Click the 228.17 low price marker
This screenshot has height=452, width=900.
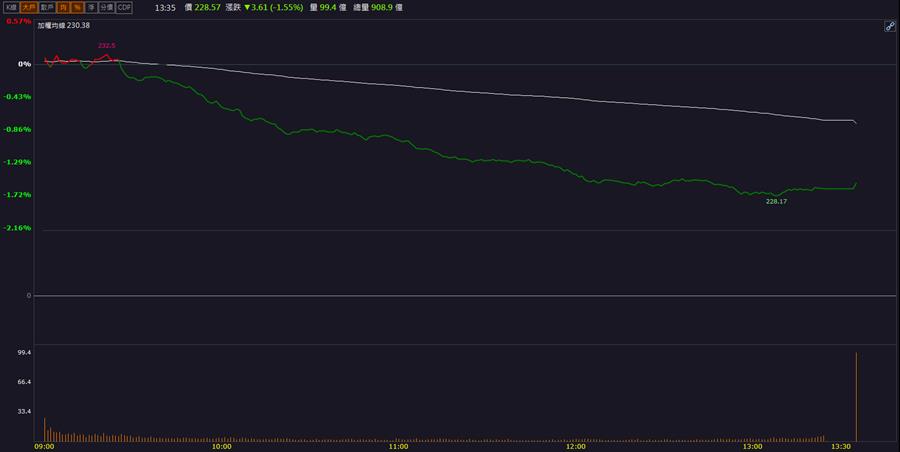click(776, 202)
